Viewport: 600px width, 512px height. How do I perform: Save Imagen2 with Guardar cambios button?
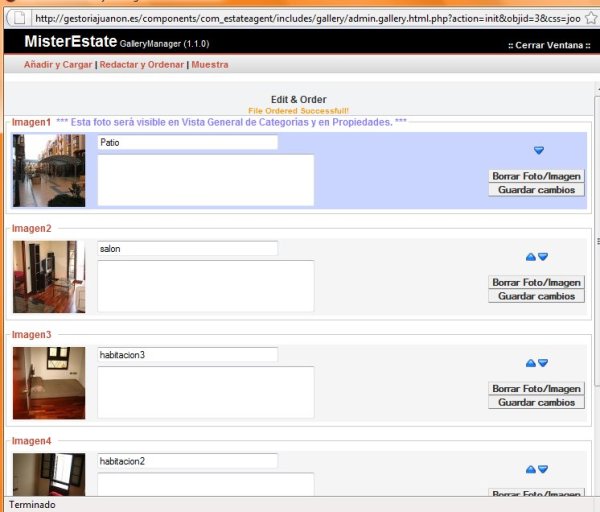(x=536, y=296)
